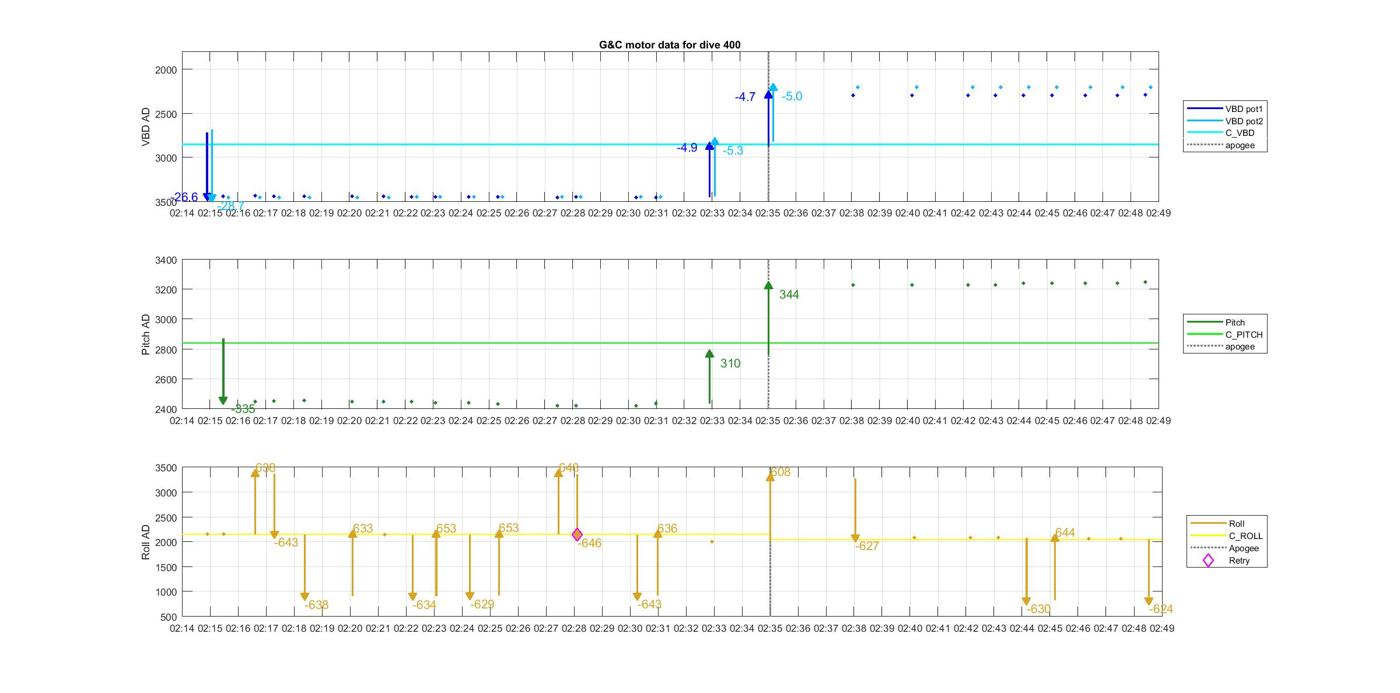Click the '-5.3' VBD data label
This screenshot has height=693, width=1400.
(x=733, y=151)
